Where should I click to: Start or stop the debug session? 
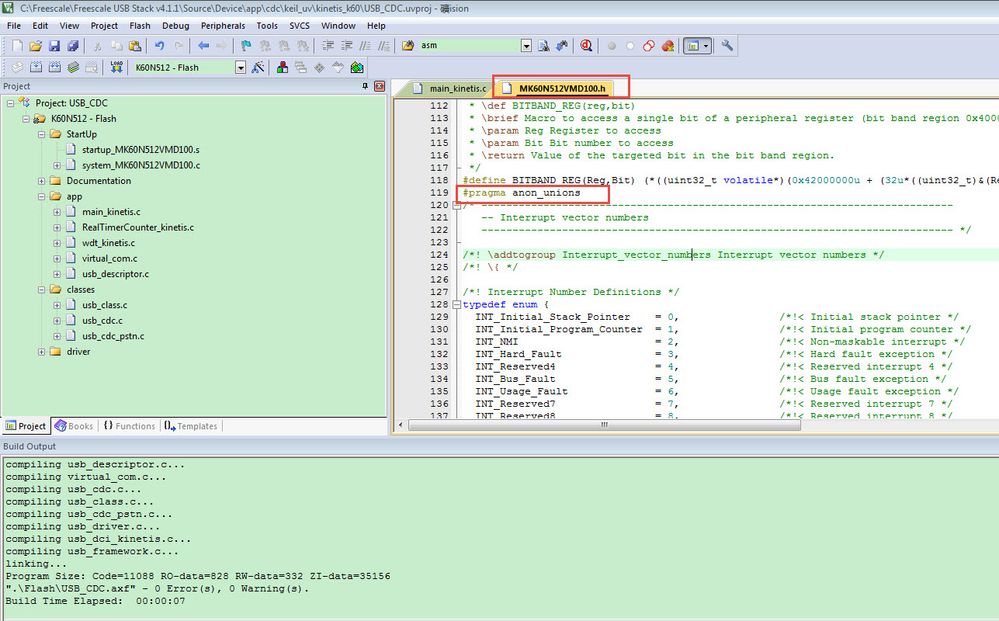click(x=586, y=46)
